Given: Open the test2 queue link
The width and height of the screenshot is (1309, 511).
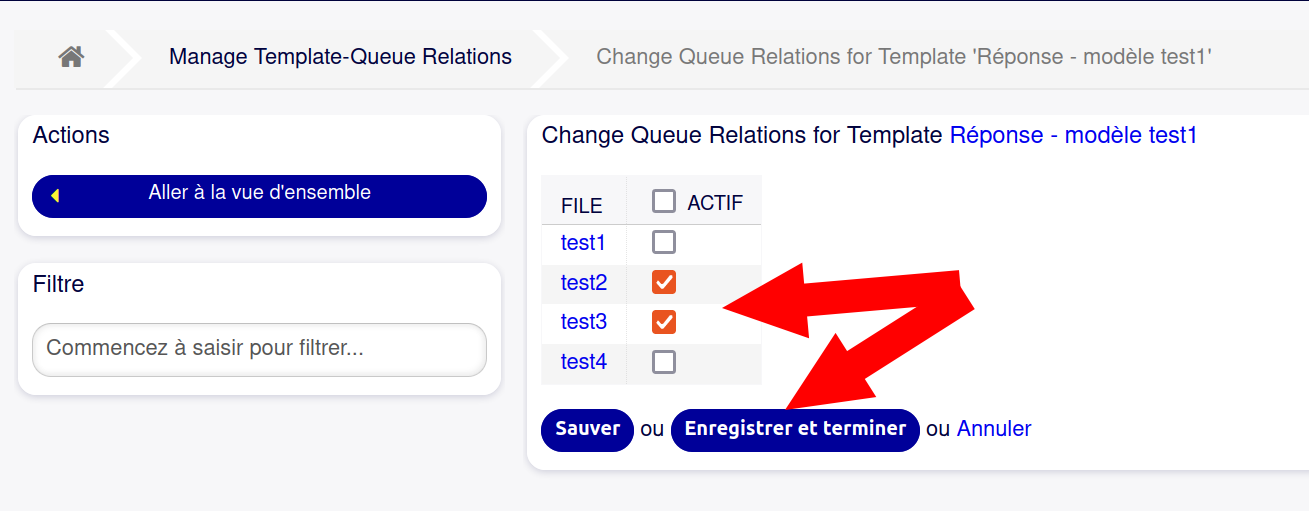Looking at the screenshot, I should pyautogui.click(x=583, y=282).
